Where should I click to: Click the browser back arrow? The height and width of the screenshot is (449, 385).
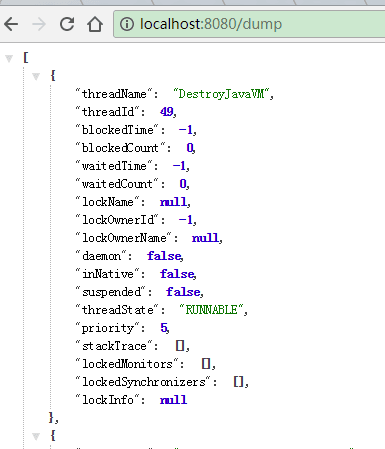coord(11,24)
